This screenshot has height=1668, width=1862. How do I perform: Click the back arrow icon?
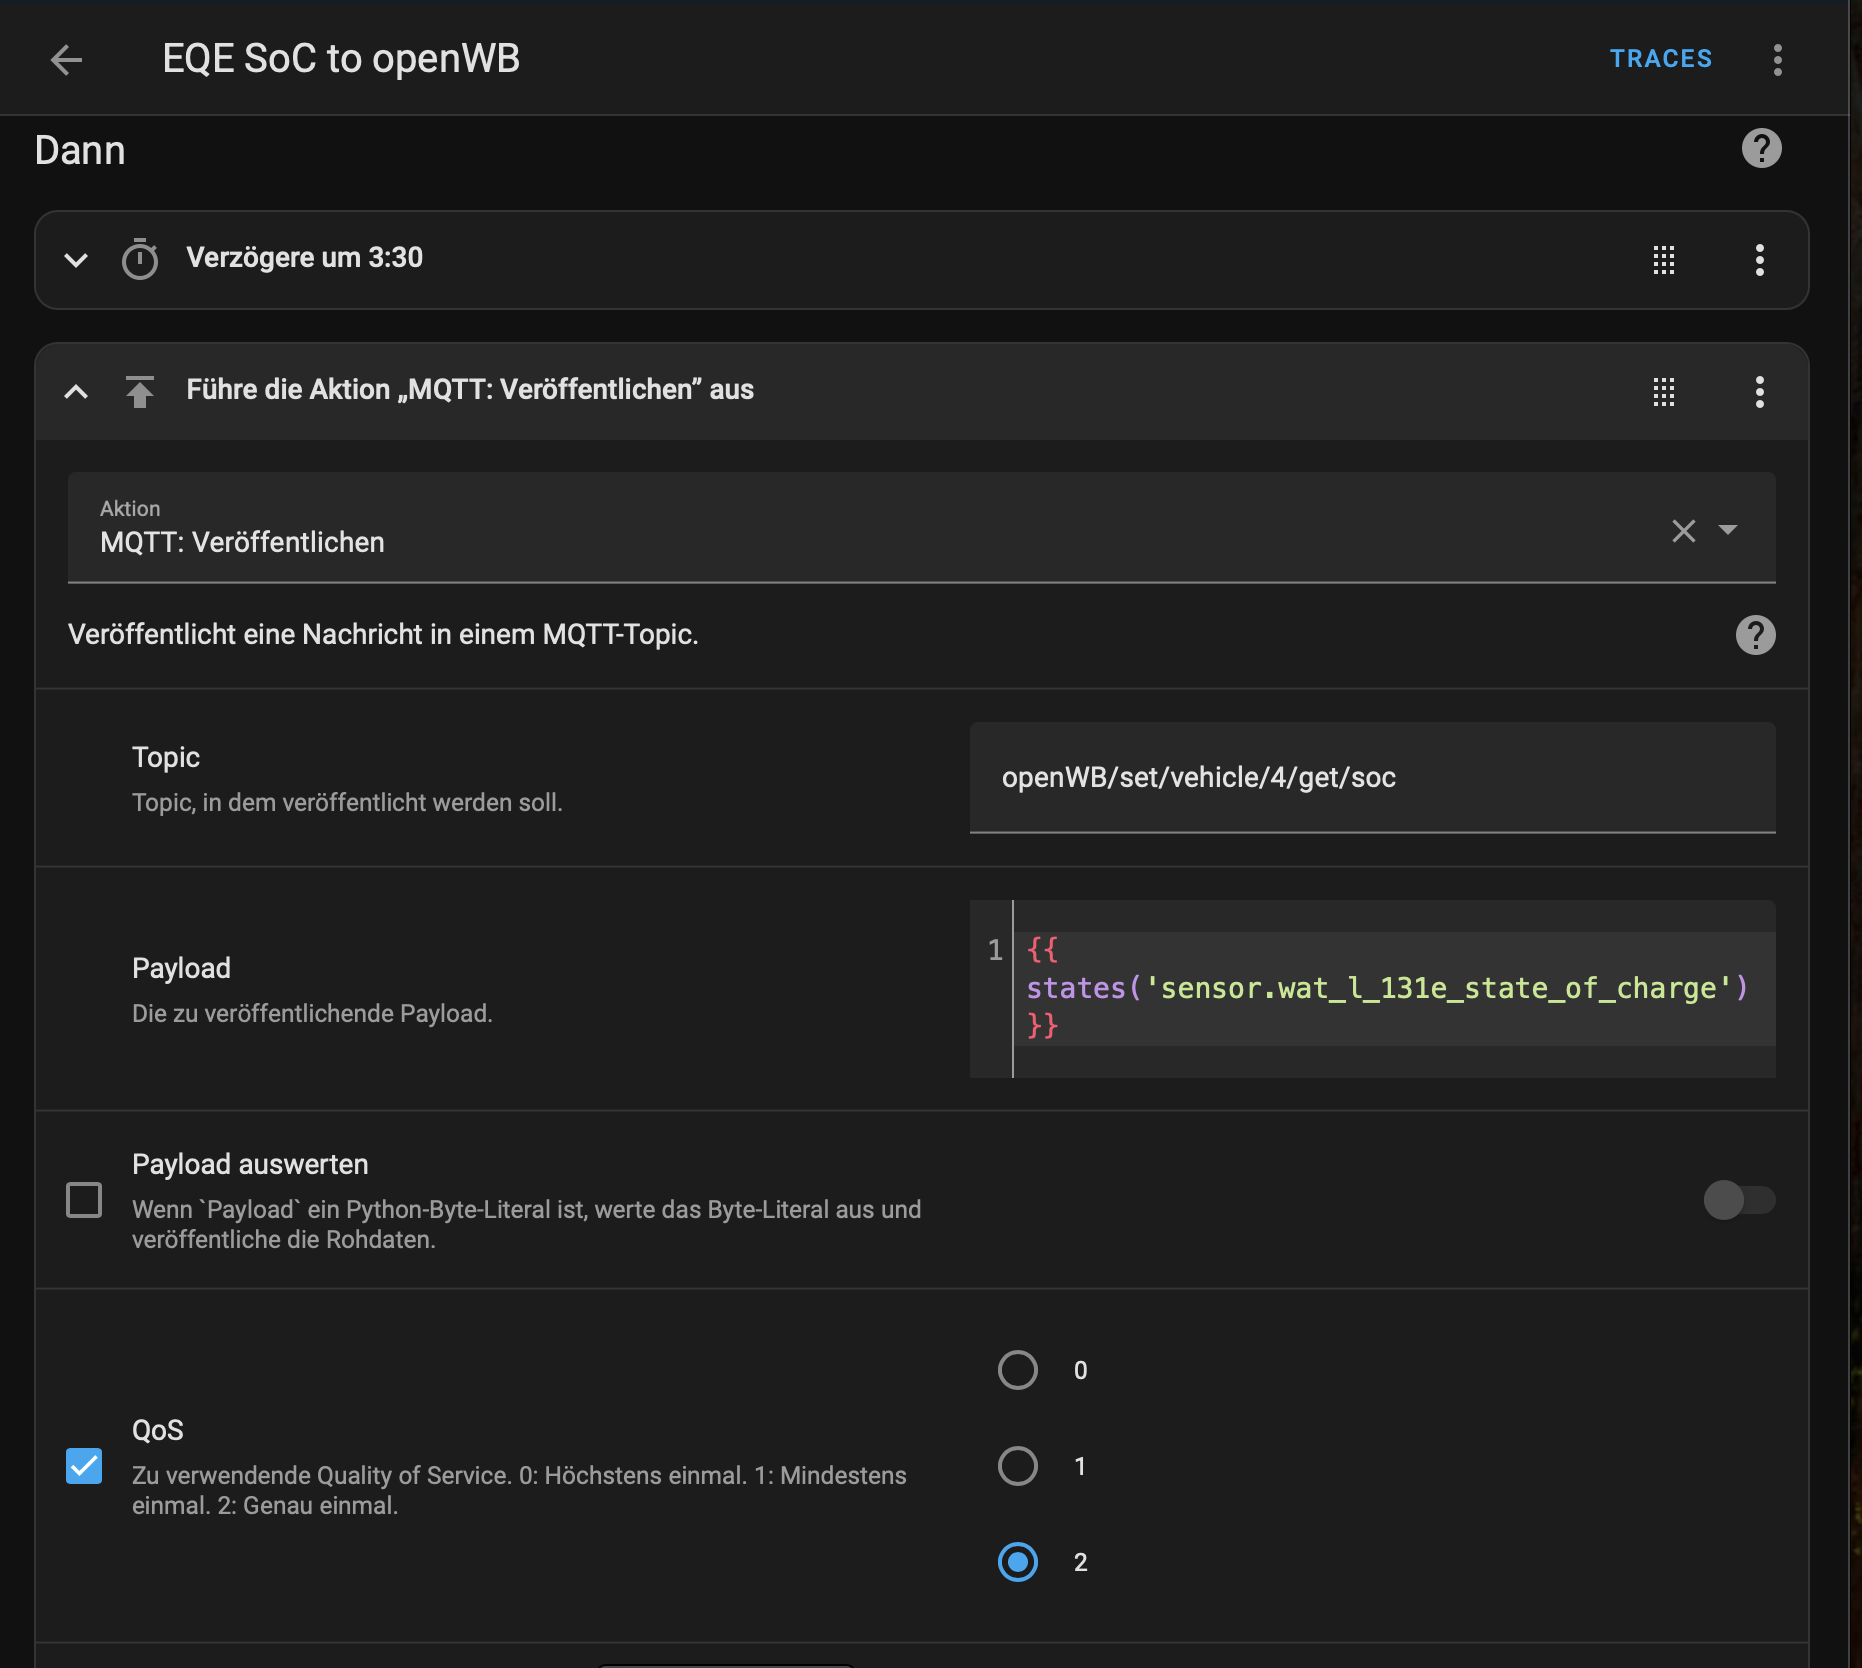coord(66,60)
